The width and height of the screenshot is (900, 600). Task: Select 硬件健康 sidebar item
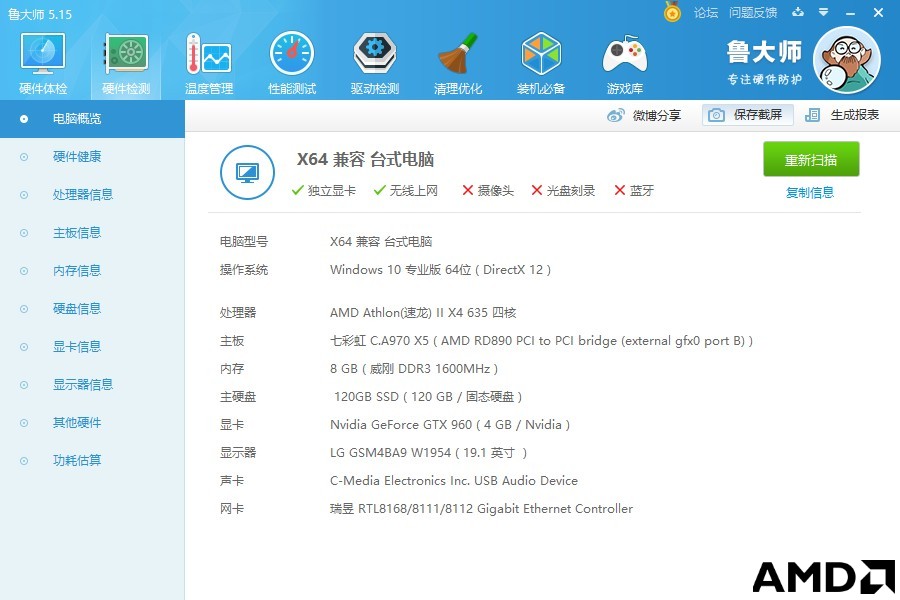(92, 157)
